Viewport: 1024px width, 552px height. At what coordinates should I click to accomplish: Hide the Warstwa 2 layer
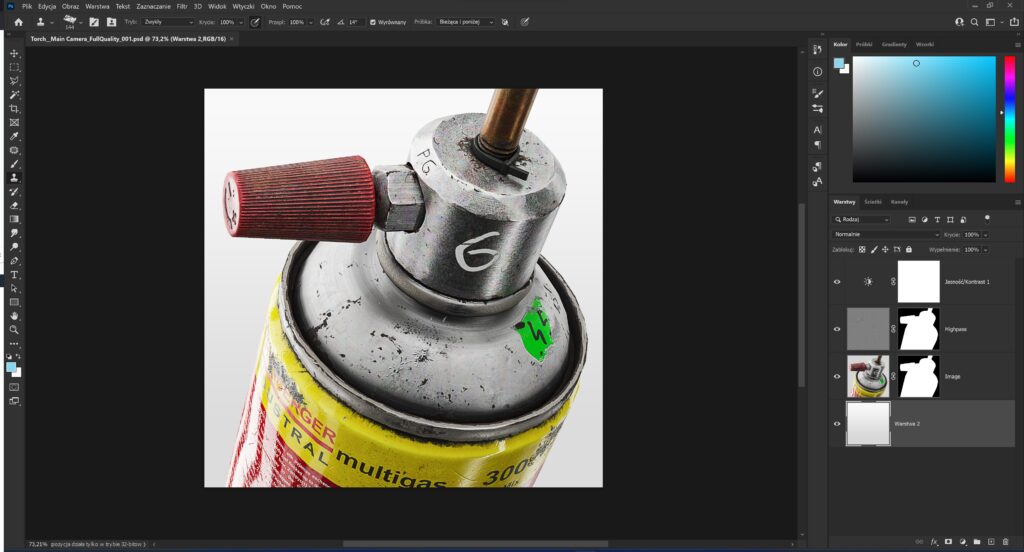(x=837, y=423)
